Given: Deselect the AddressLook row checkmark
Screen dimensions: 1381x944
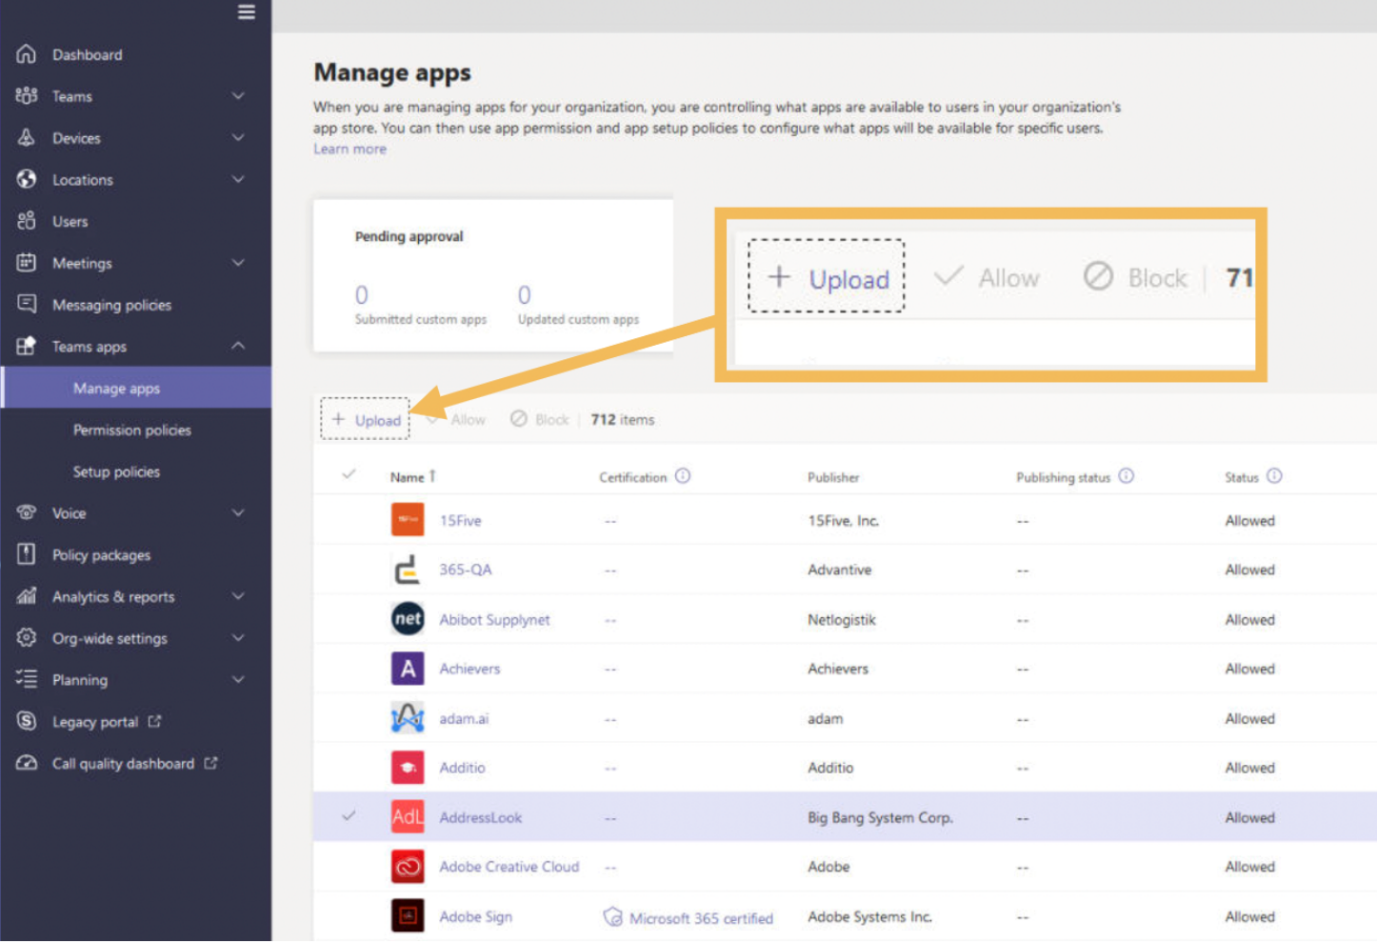Looking at the screenshot, I should (349, 816).
